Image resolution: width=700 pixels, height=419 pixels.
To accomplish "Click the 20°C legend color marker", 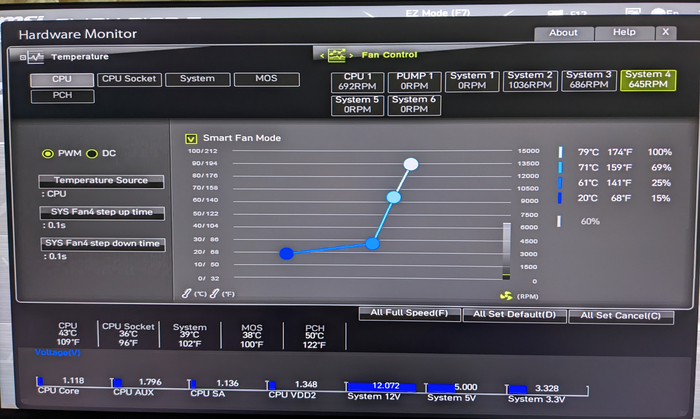I will (x=559, y=198).
